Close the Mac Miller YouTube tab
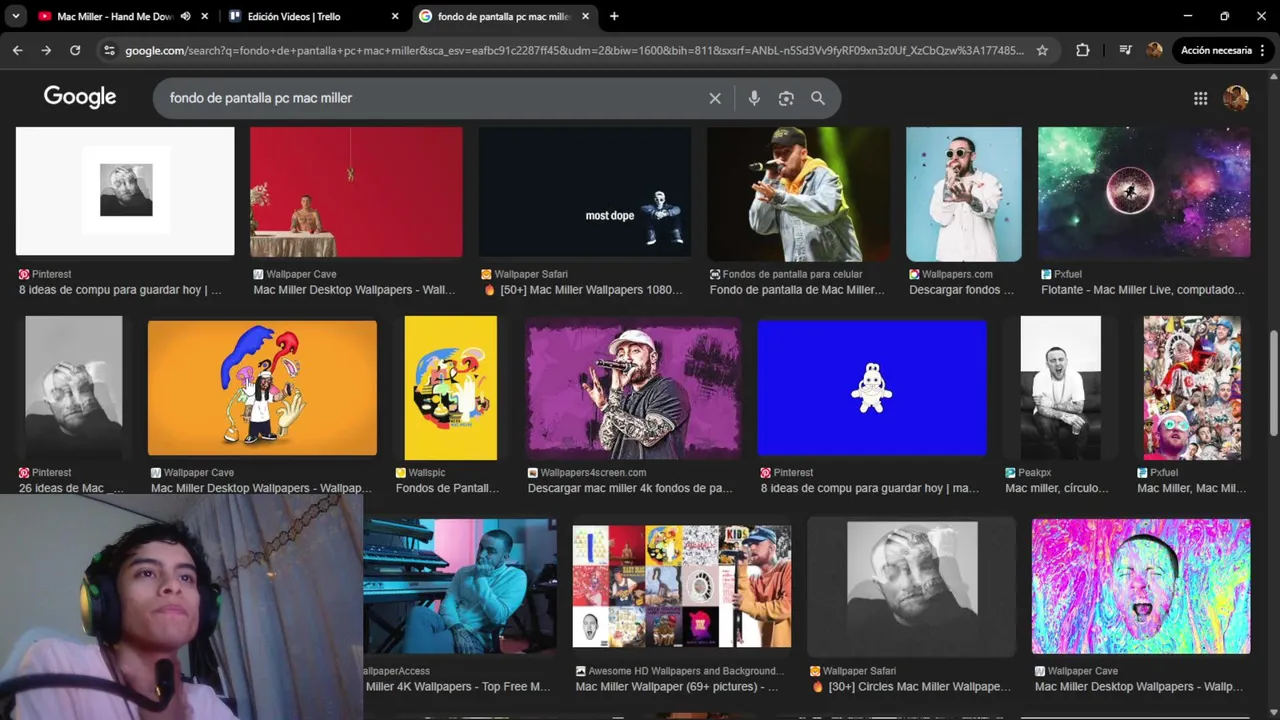Viewport: 1280px width, 720px height. 205,16
